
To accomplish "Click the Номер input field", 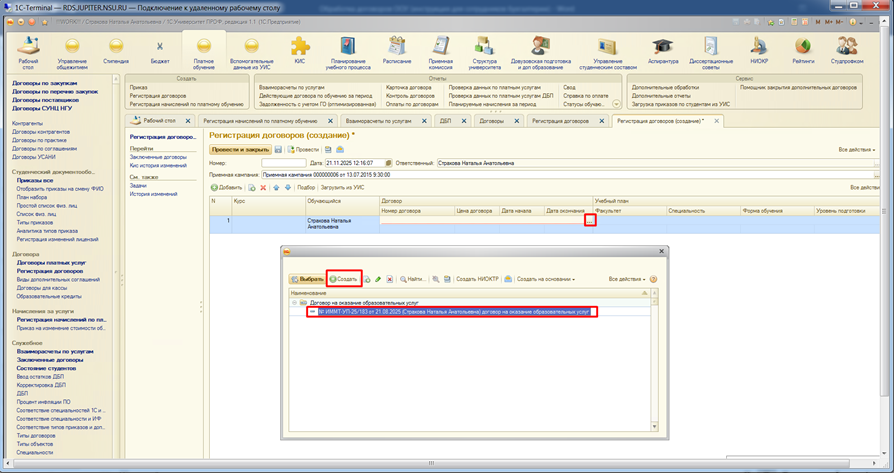I will coord(283,162).
